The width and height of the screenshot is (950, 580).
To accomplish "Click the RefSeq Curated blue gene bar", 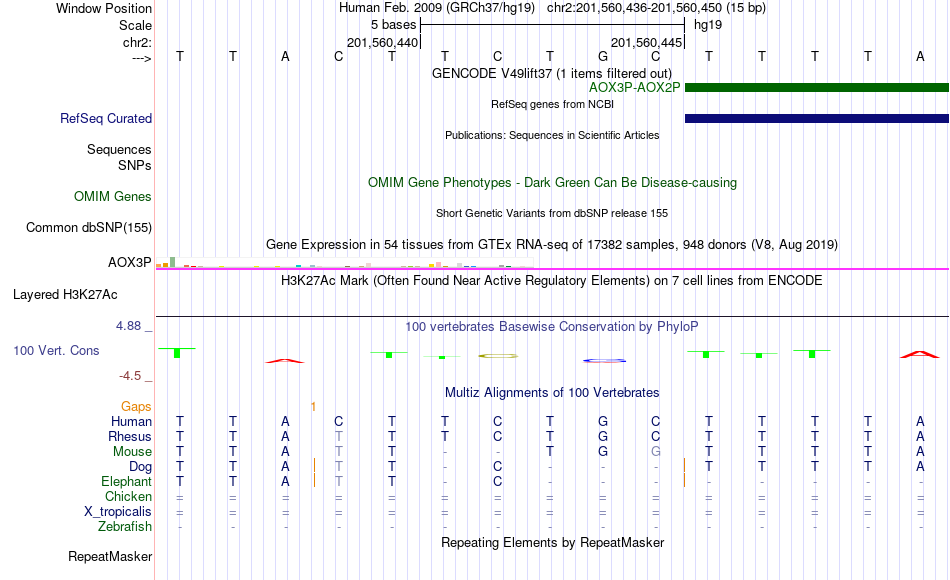I will coord(817,119).
